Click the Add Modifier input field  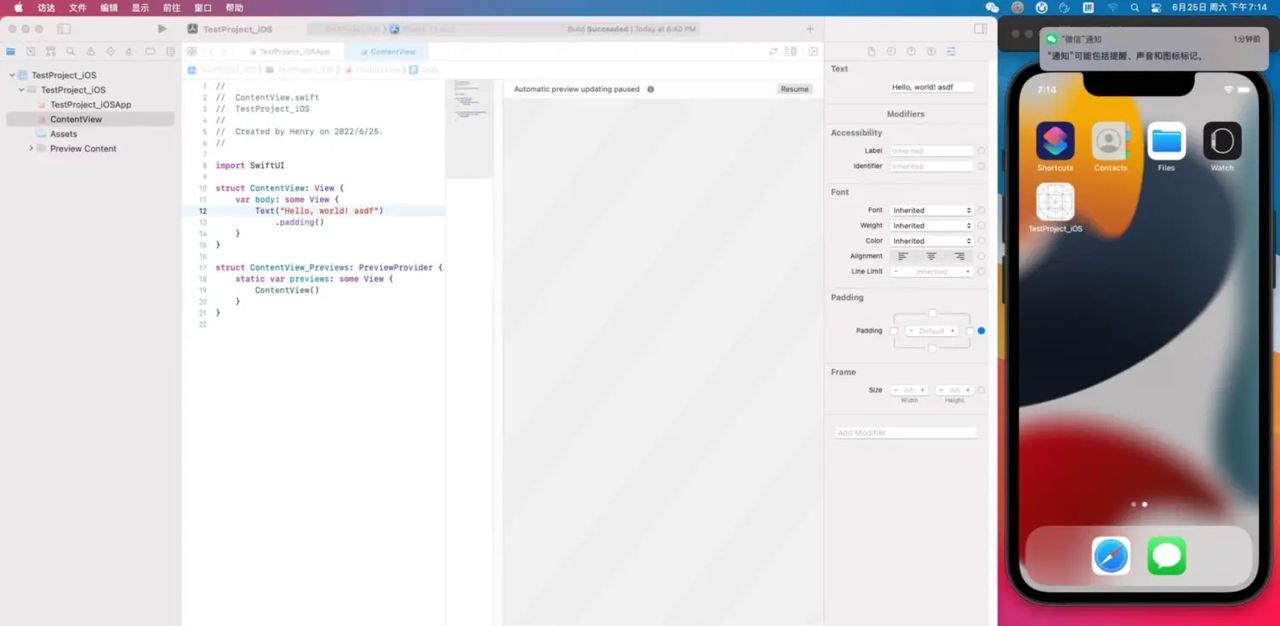pos(905,433)
